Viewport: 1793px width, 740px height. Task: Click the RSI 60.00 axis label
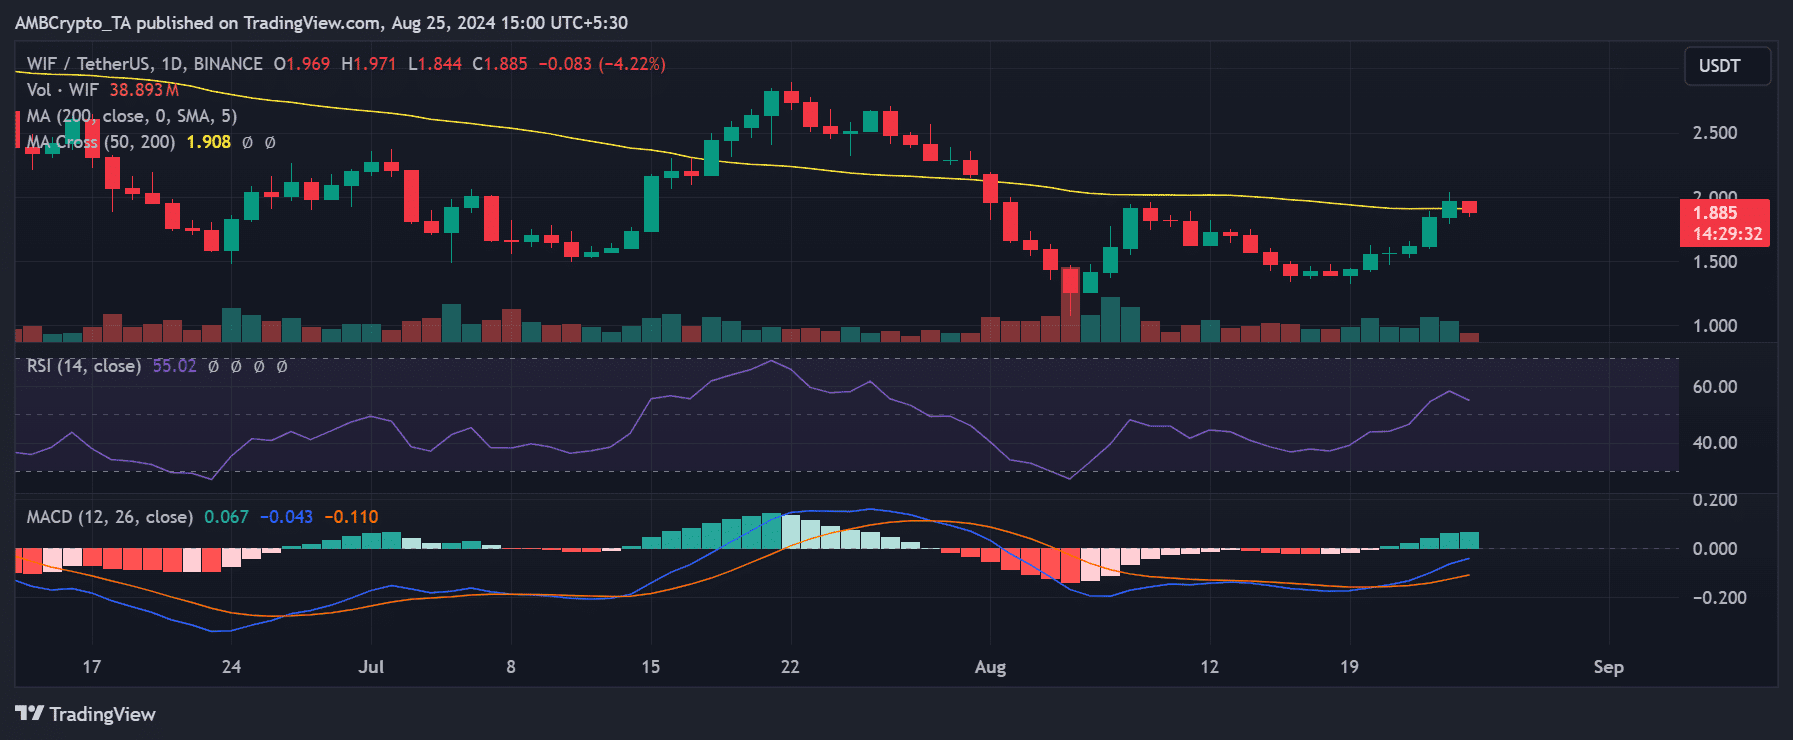click(1714, 387)
